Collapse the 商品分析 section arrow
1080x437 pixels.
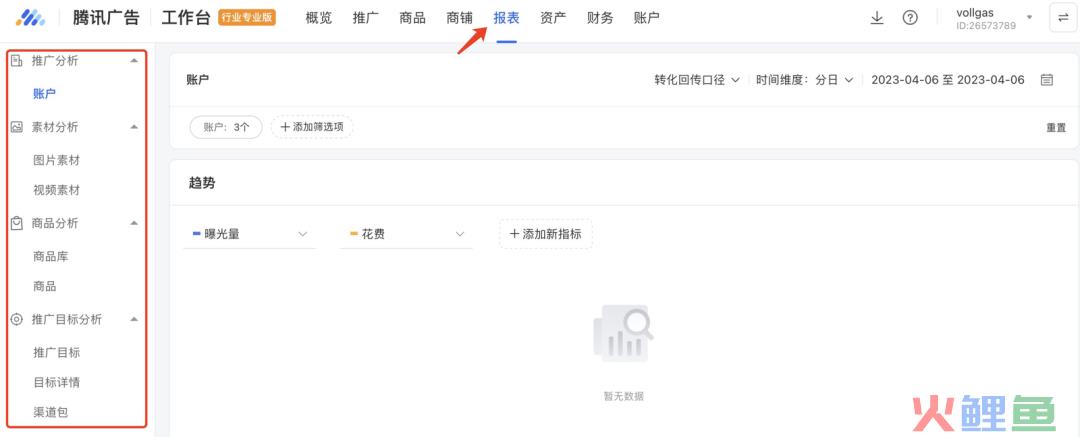tap(134, 223)
